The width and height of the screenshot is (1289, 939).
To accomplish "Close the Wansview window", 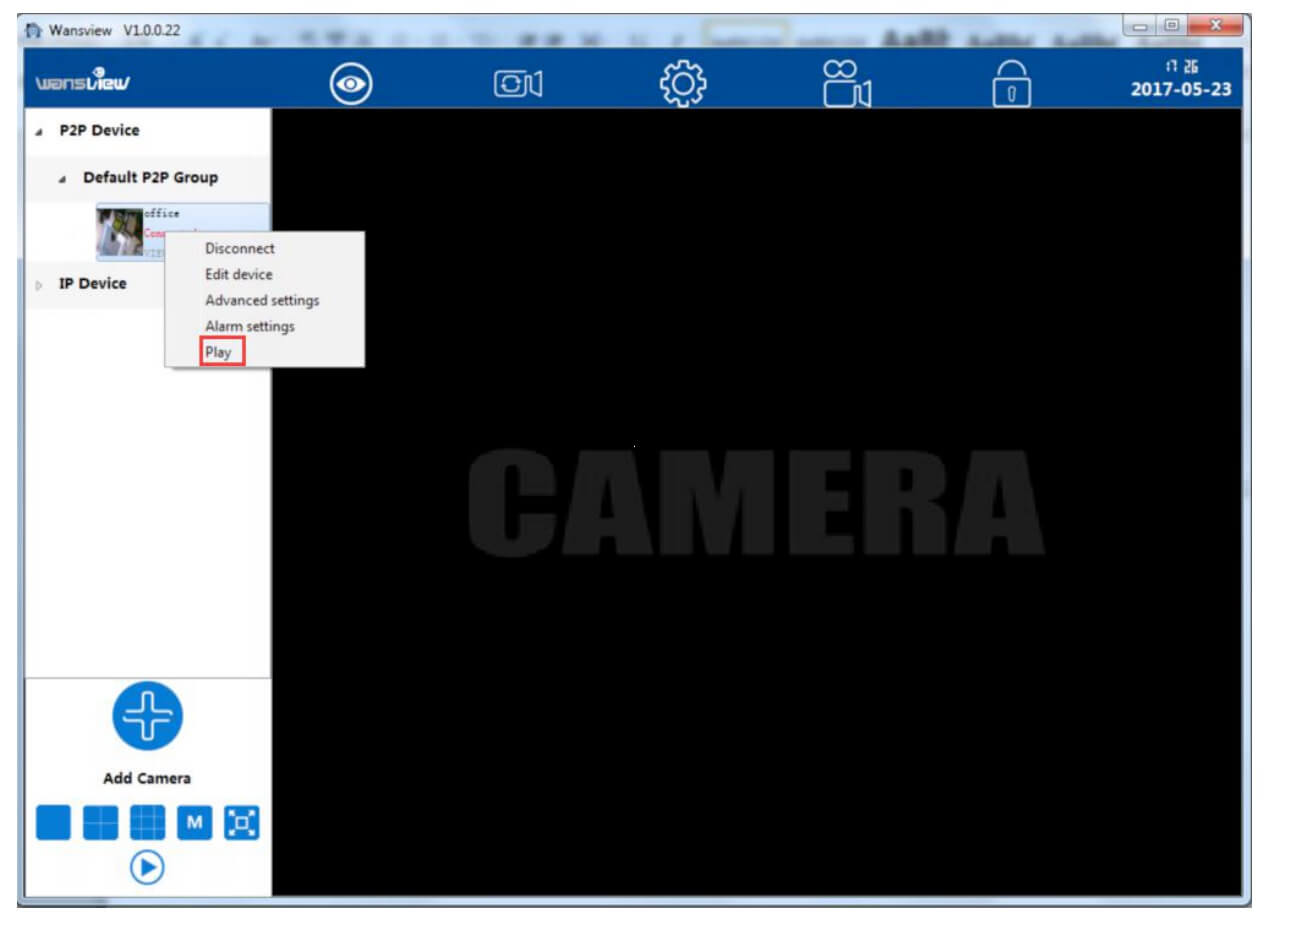I will pyautogui.click(x=1214, y=26).
